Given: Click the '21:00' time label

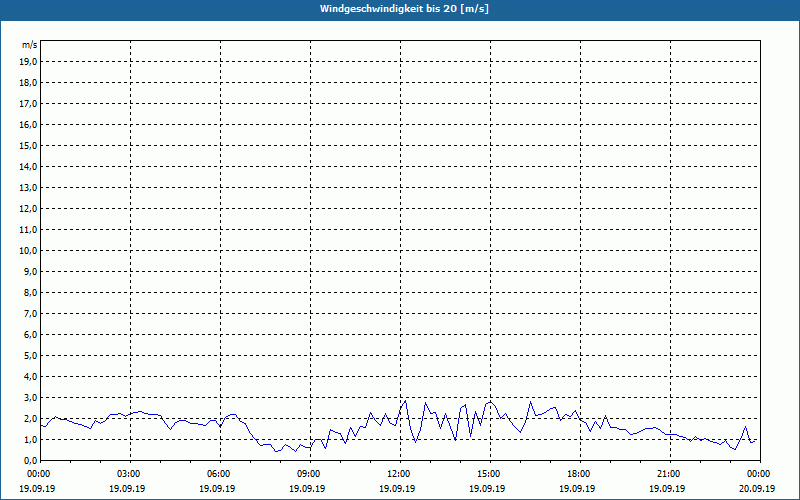Looking at the screenshot, I should pyautogui.click(x=670, y=474).
